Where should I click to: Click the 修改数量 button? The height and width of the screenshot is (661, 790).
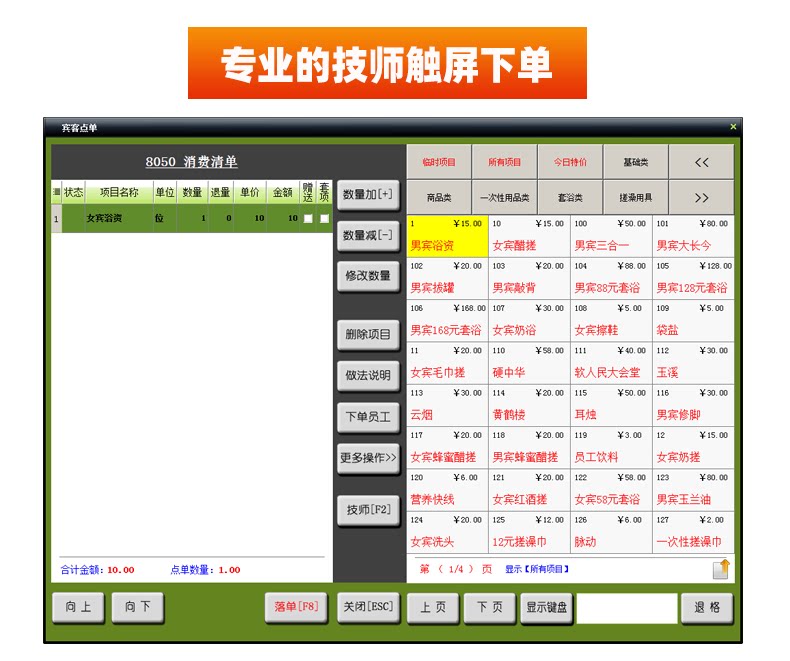(x=368, y=276)
